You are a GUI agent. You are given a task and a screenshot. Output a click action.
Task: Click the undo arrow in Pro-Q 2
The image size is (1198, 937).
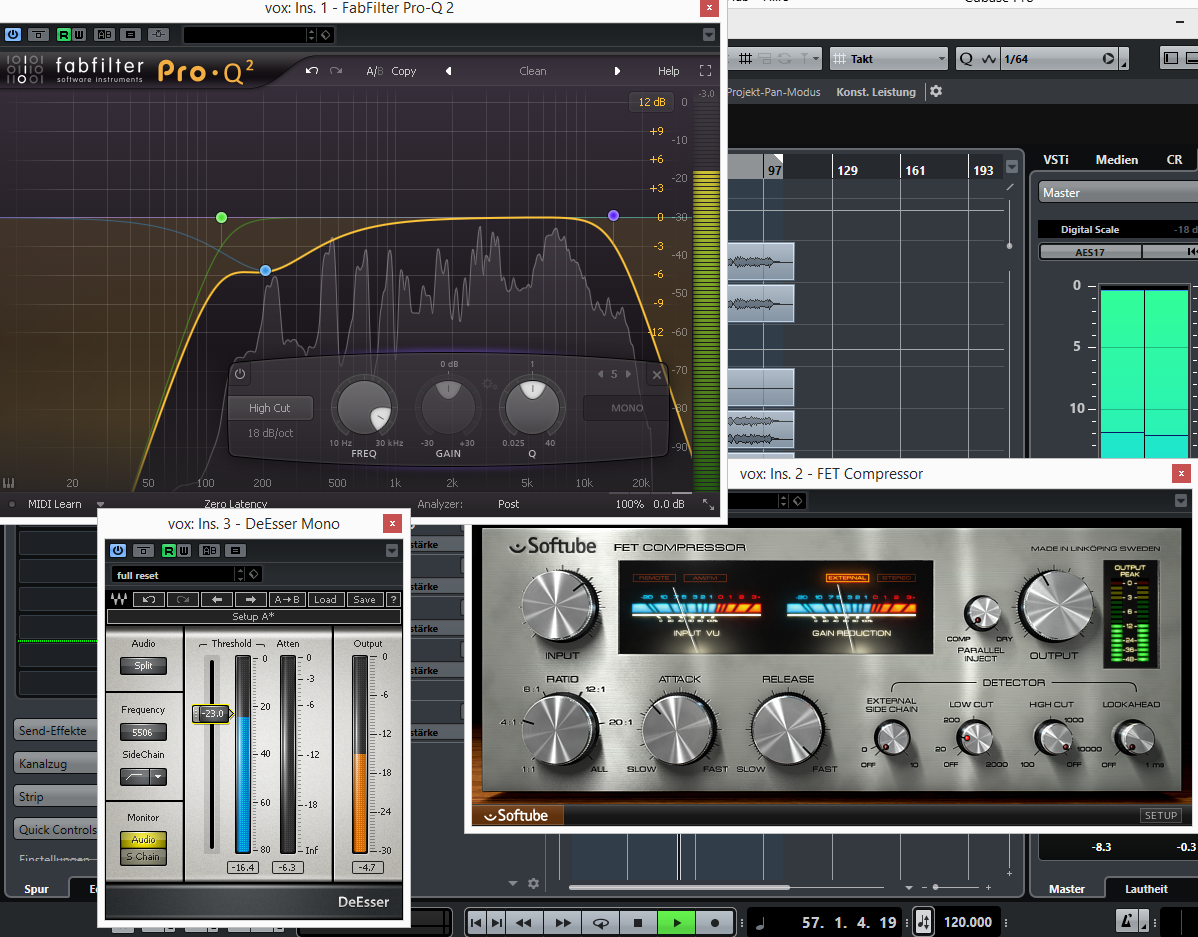[x=312, y=71]
